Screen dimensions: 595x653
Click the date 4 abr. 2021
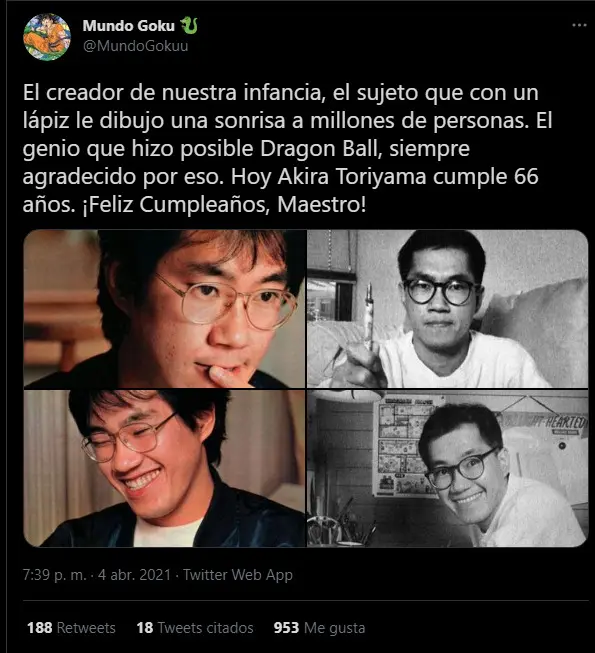134,575
